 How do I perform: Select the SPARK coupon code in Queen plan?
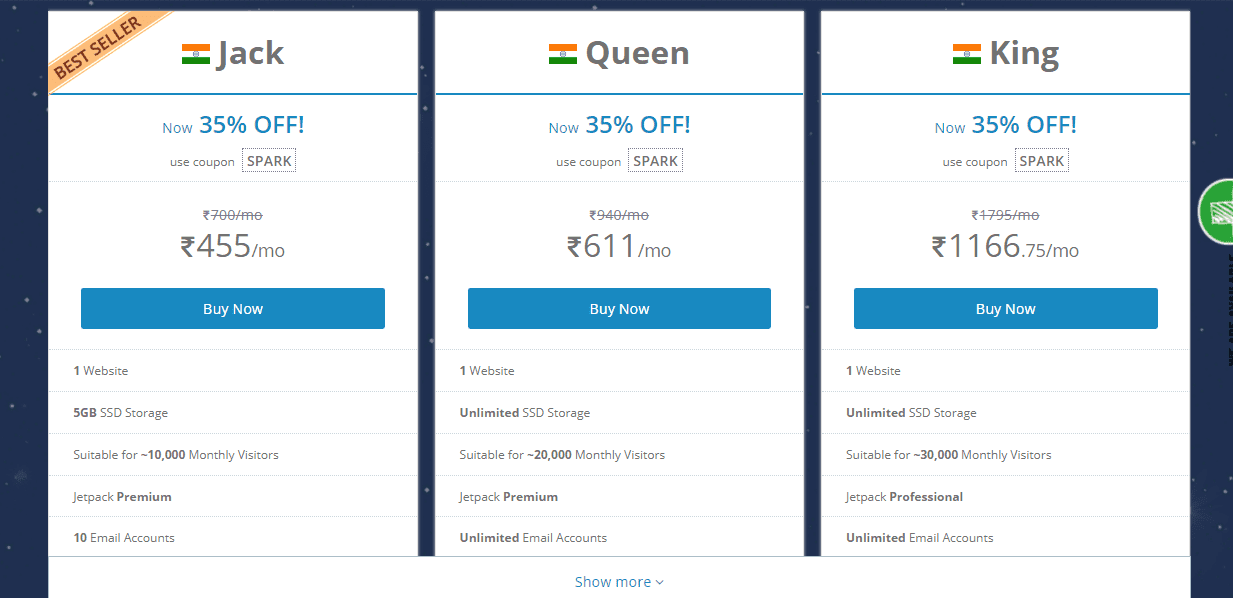(655, 160)
